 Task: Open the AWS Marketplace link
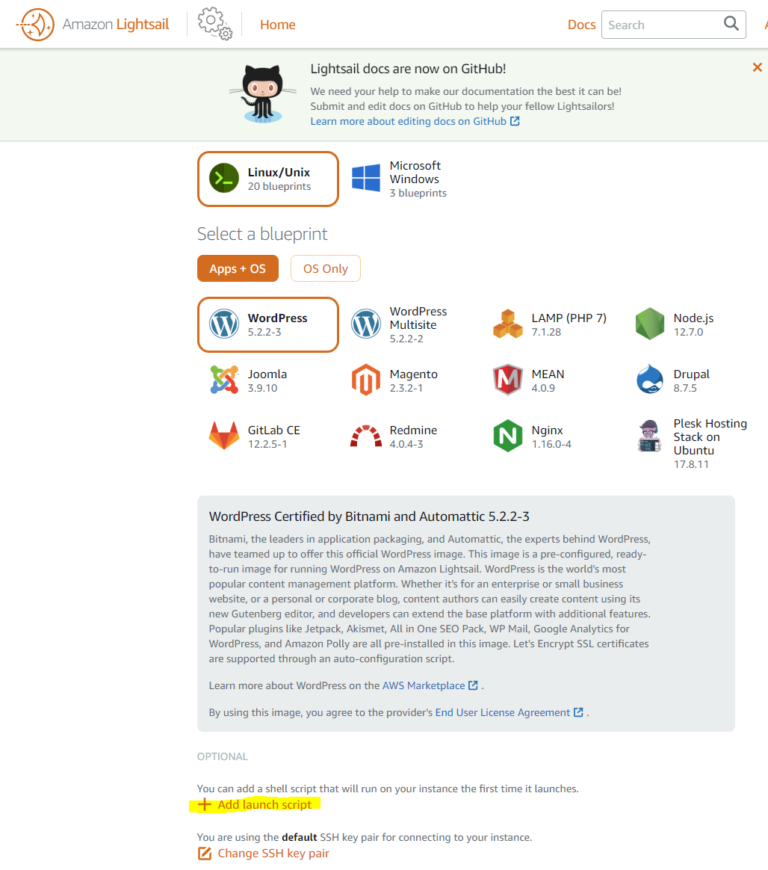tap(423, 685)
